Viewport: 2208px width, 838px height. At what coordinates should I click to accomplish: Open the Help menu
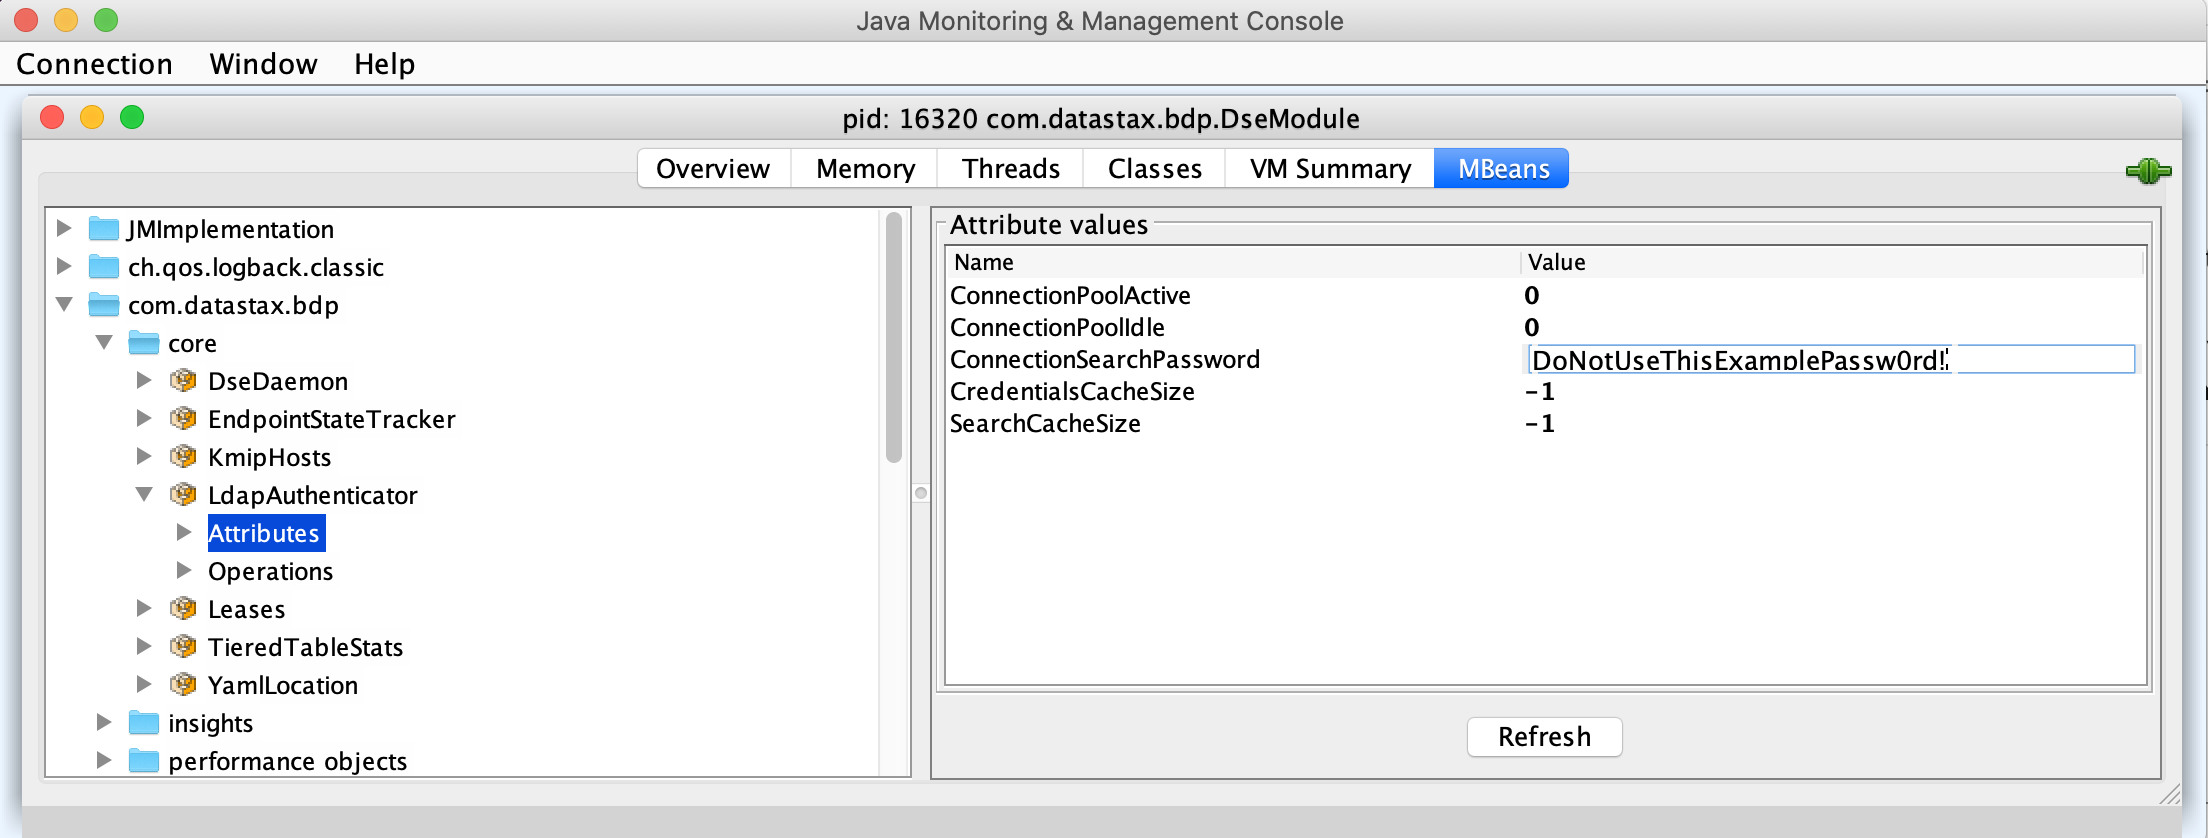click(x=384, y=64)
